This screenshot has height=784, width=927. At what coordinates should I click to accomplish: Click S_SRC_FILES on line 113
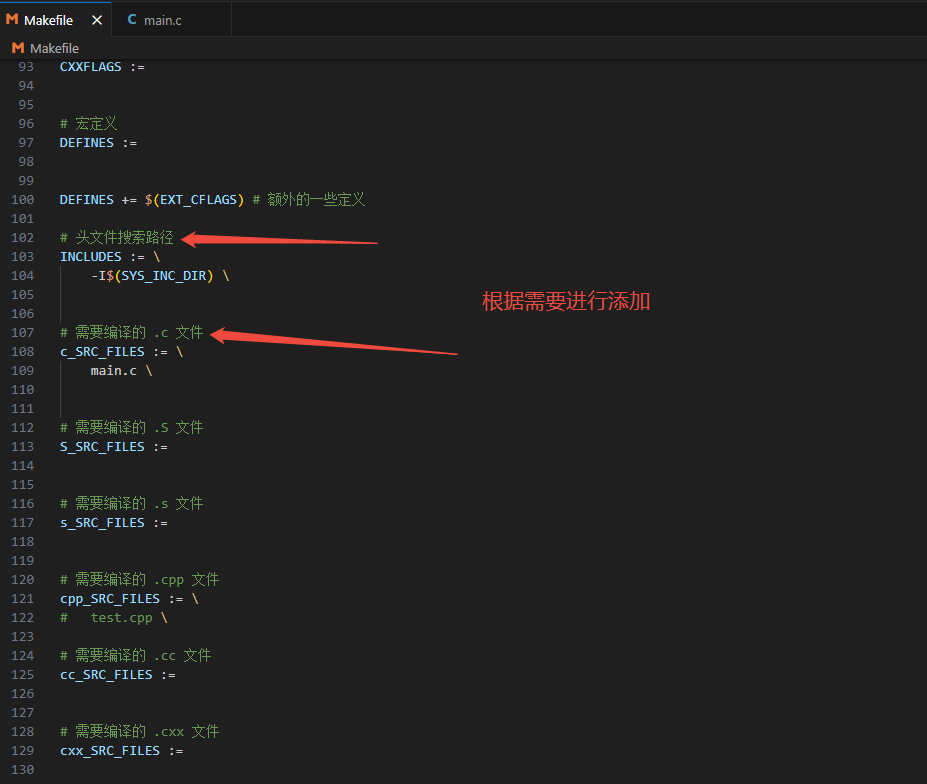pyautogui.click(x=102, y=447)
